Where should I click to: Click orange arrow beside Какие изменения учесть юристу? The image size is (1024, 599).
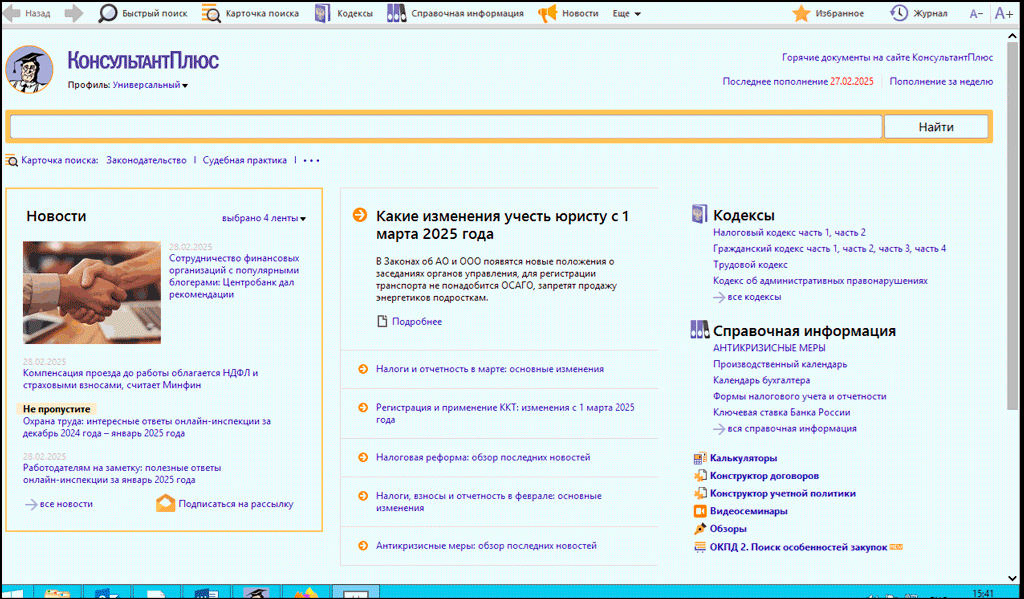(x=359, y=215)
